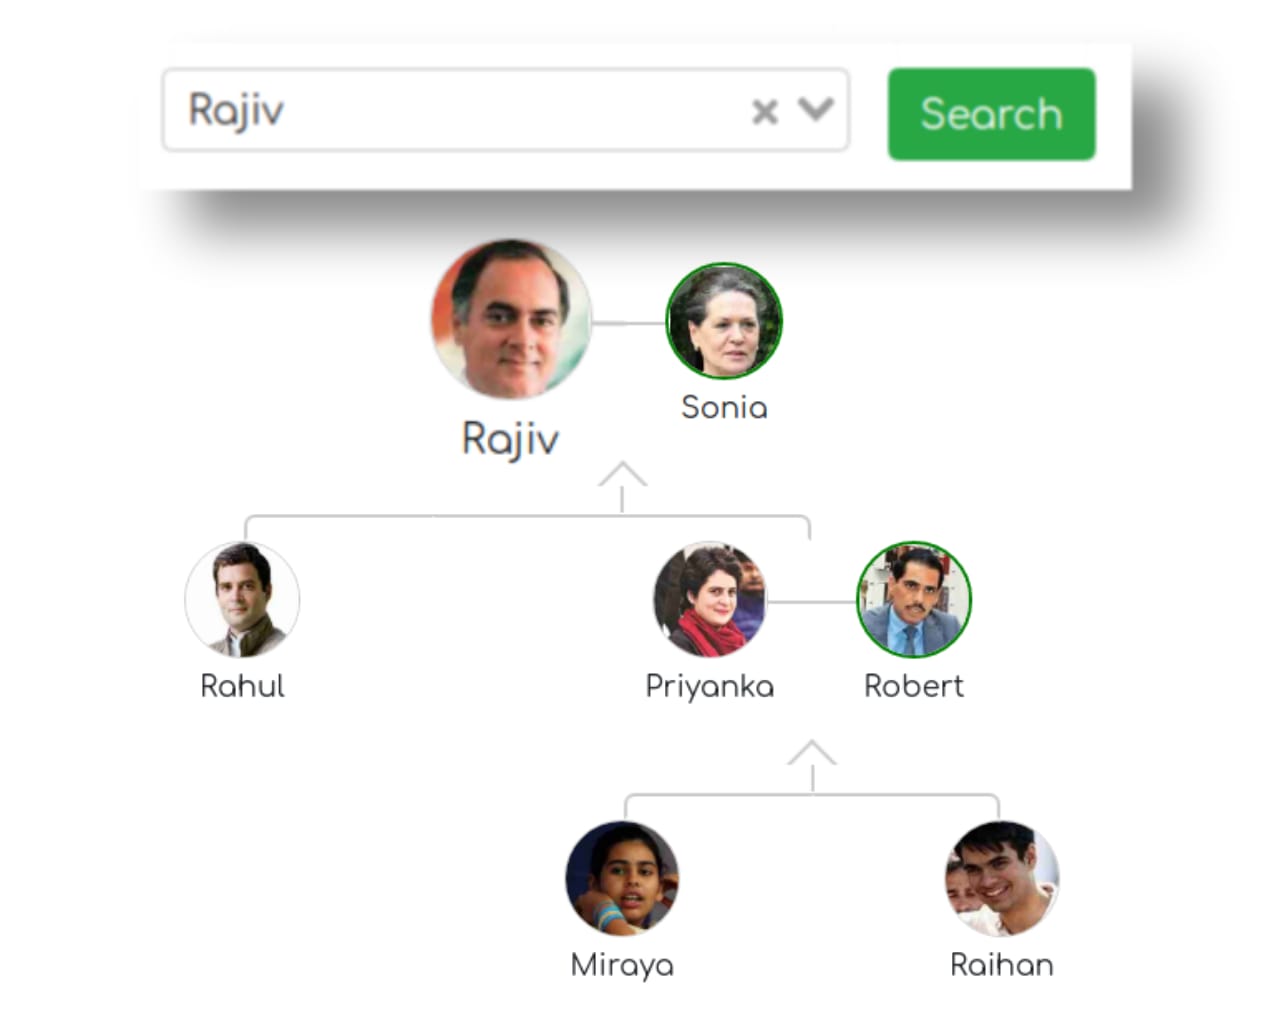Open the profile photo above Miraya label
Image resolution: width=1271 pixels, height=1035 pixels.
(622, 878)
